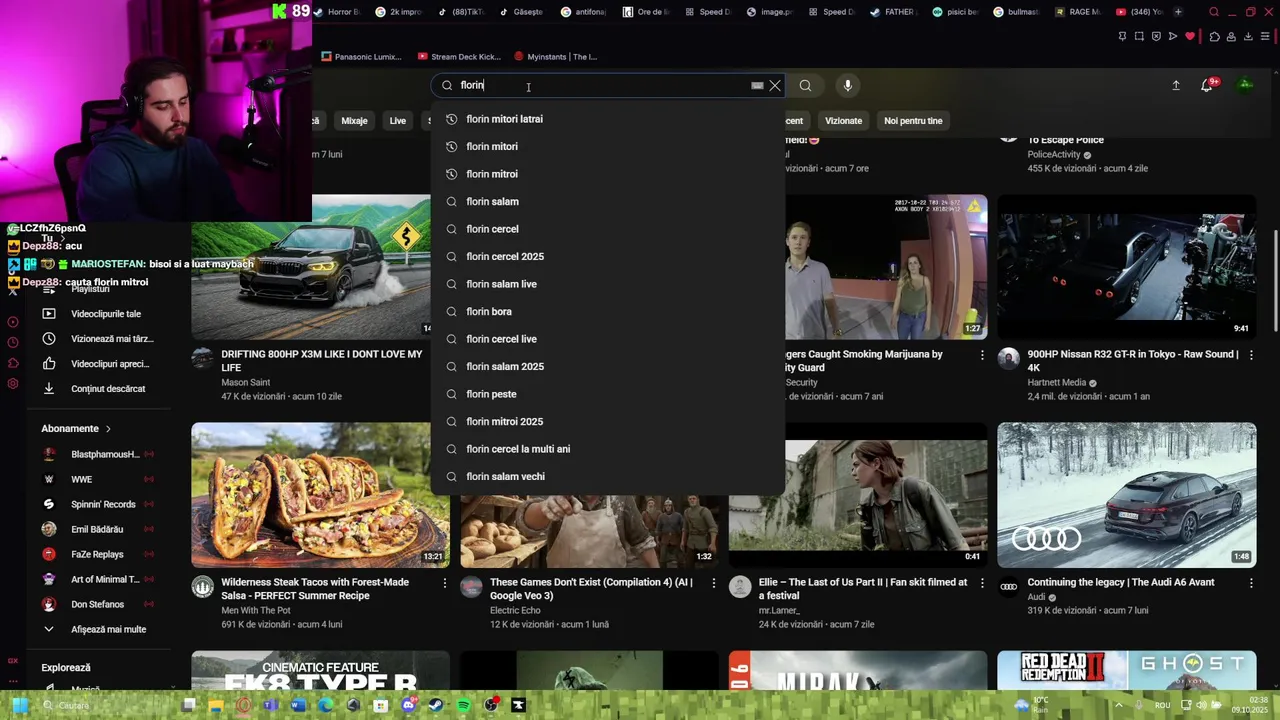This screenshot has width=1280, height=720.
Task: Filter by the Mixaje chip
Action: (x=354, y=121)
